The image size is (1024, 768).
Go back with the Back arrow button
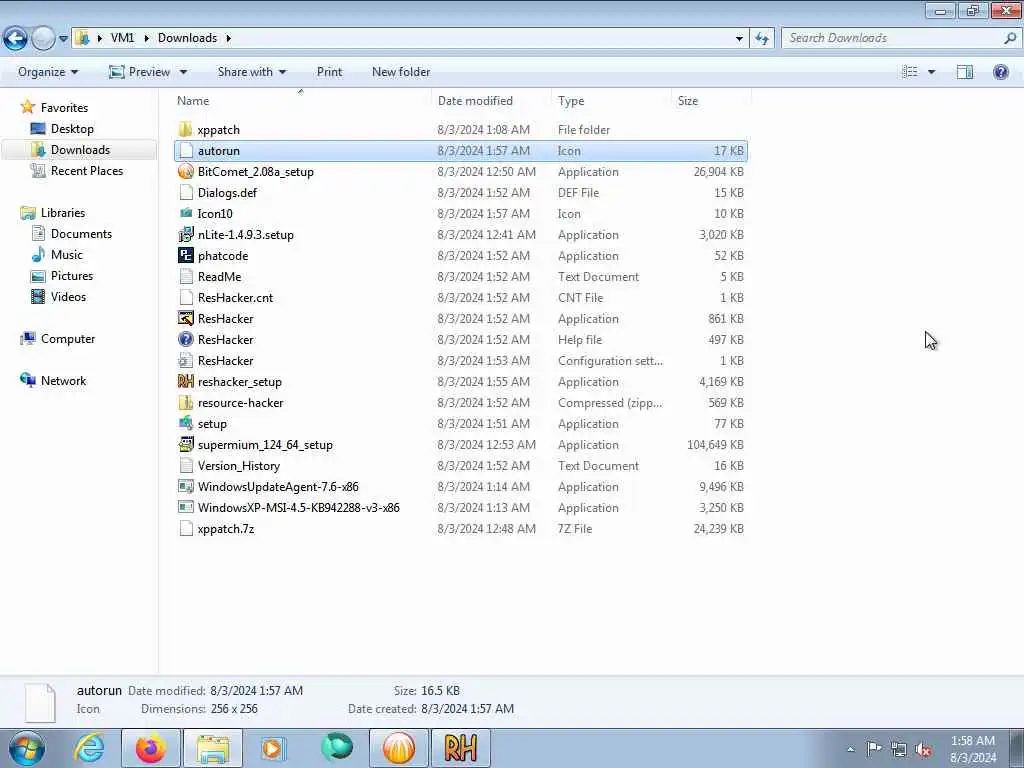click(15, 39)
